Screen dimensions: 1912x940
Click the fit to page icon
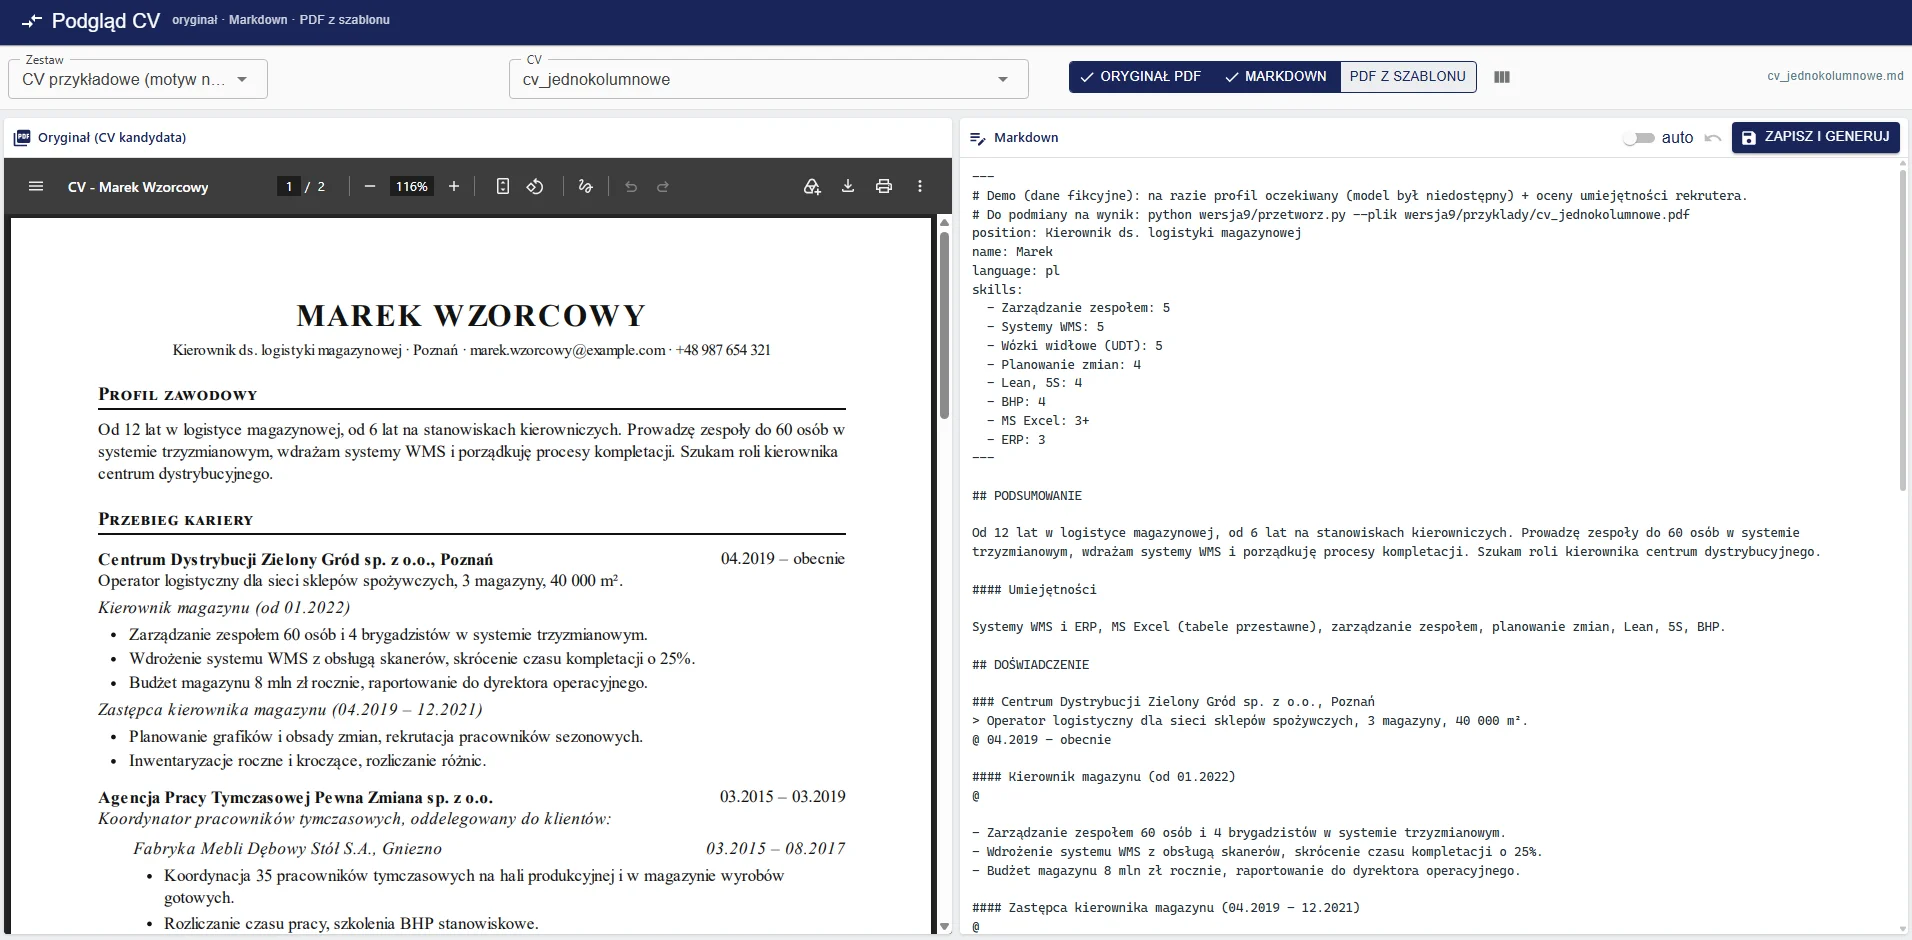click(x=503, y=187)
